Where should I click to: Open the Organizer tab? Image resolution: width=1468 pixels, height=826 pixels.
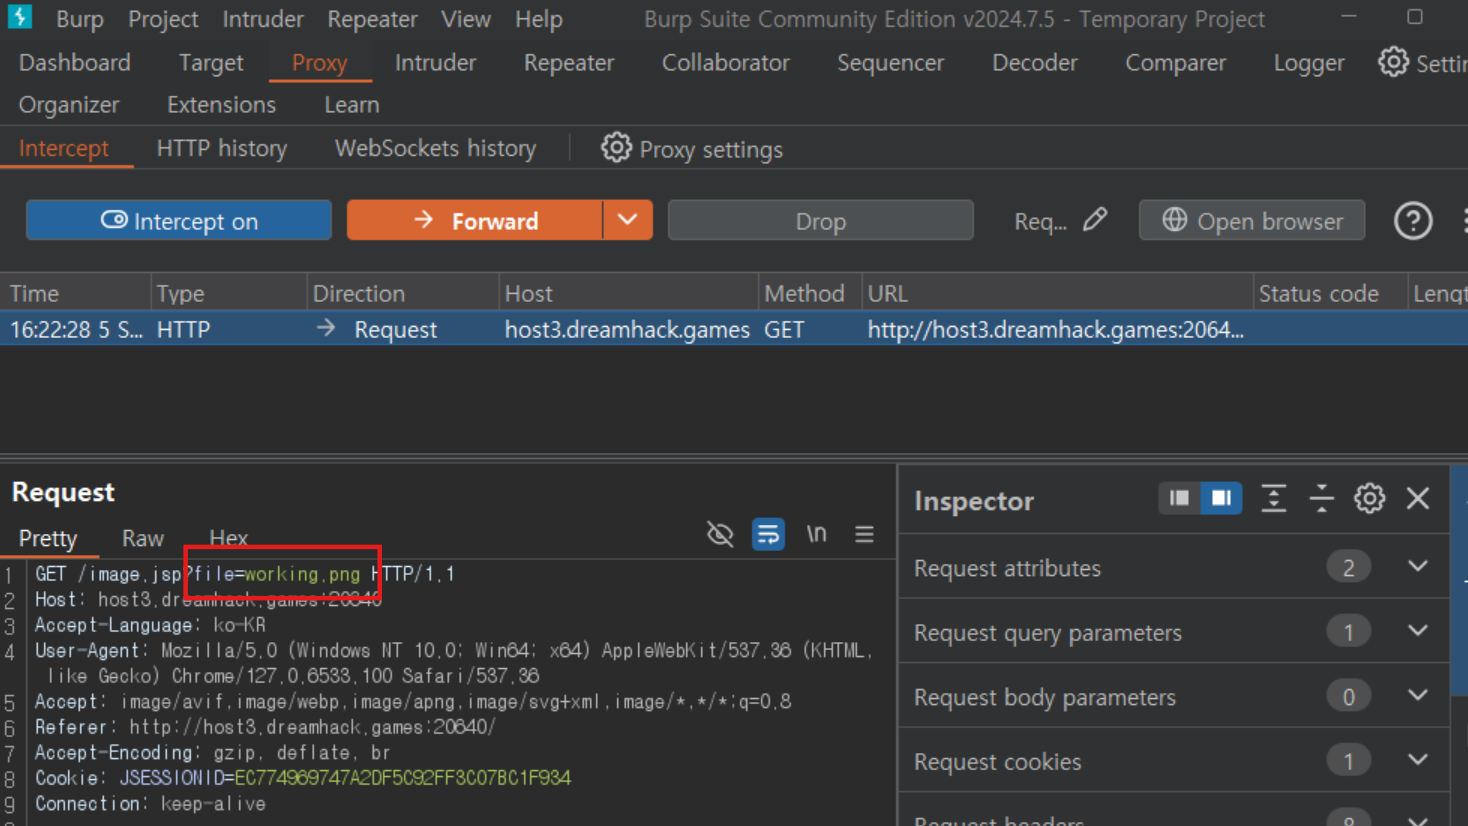69,104
